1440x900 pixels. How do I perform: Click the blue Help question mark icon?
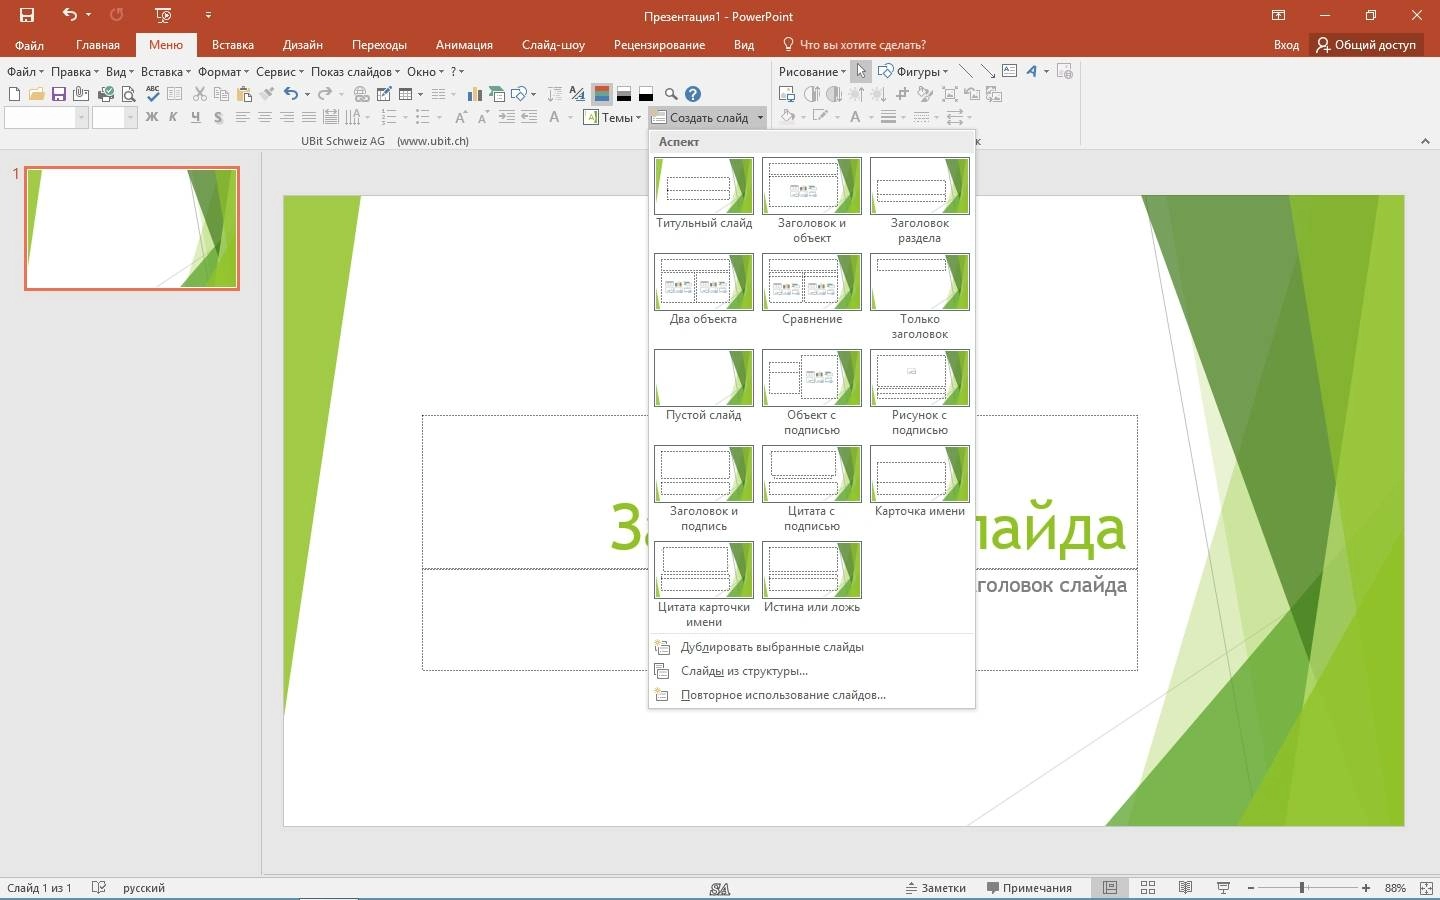point(693,94)
